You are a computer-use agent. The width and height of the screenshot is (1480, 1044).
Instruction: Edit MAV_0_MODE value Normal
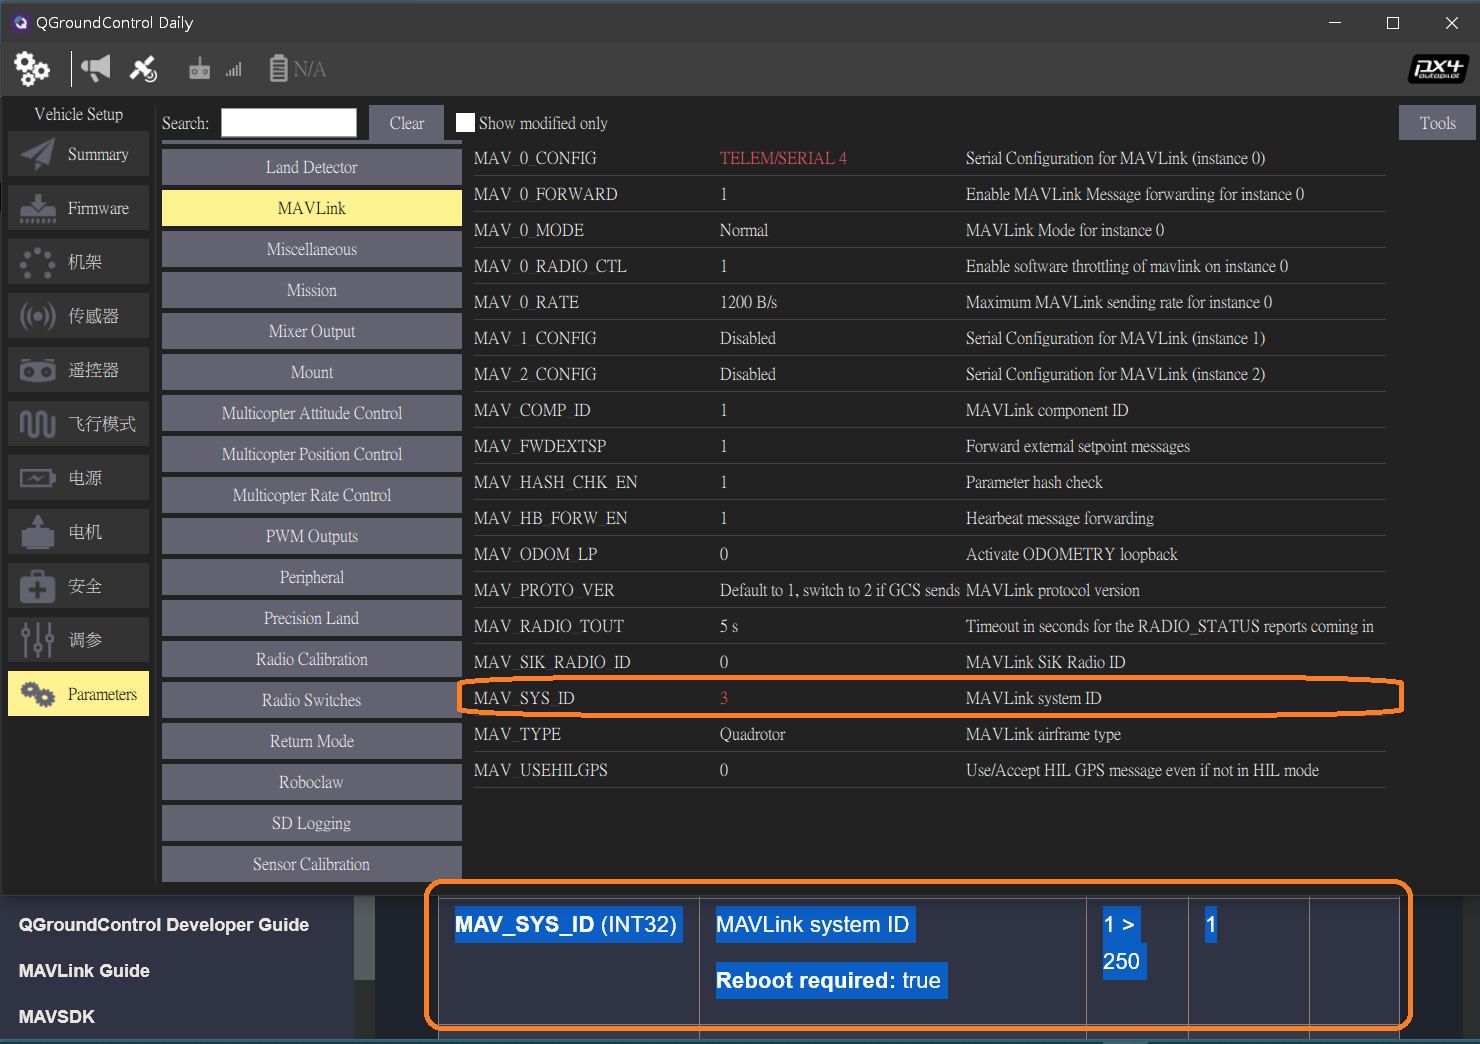tap(744, 230)
